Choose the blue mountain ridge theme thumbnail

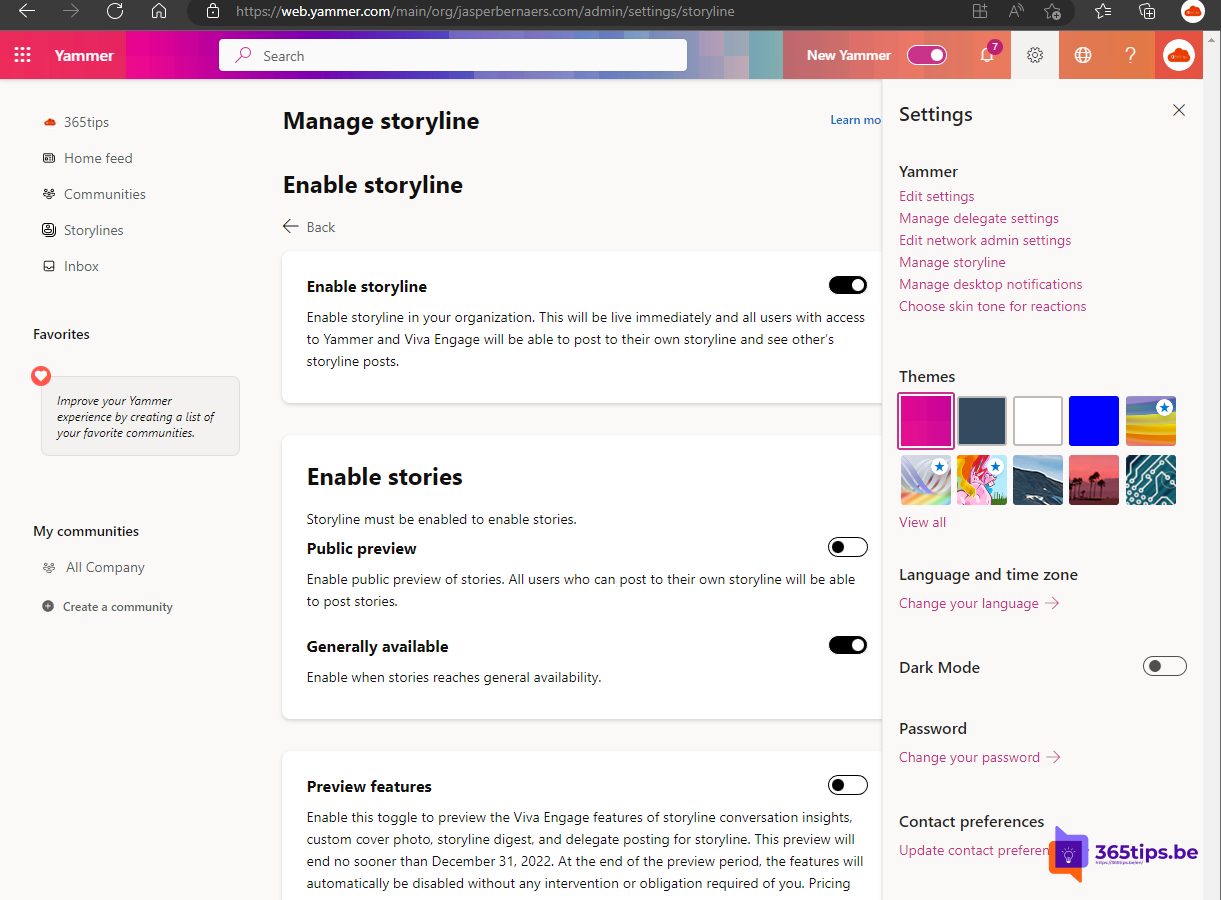[x=1038, y=480]
